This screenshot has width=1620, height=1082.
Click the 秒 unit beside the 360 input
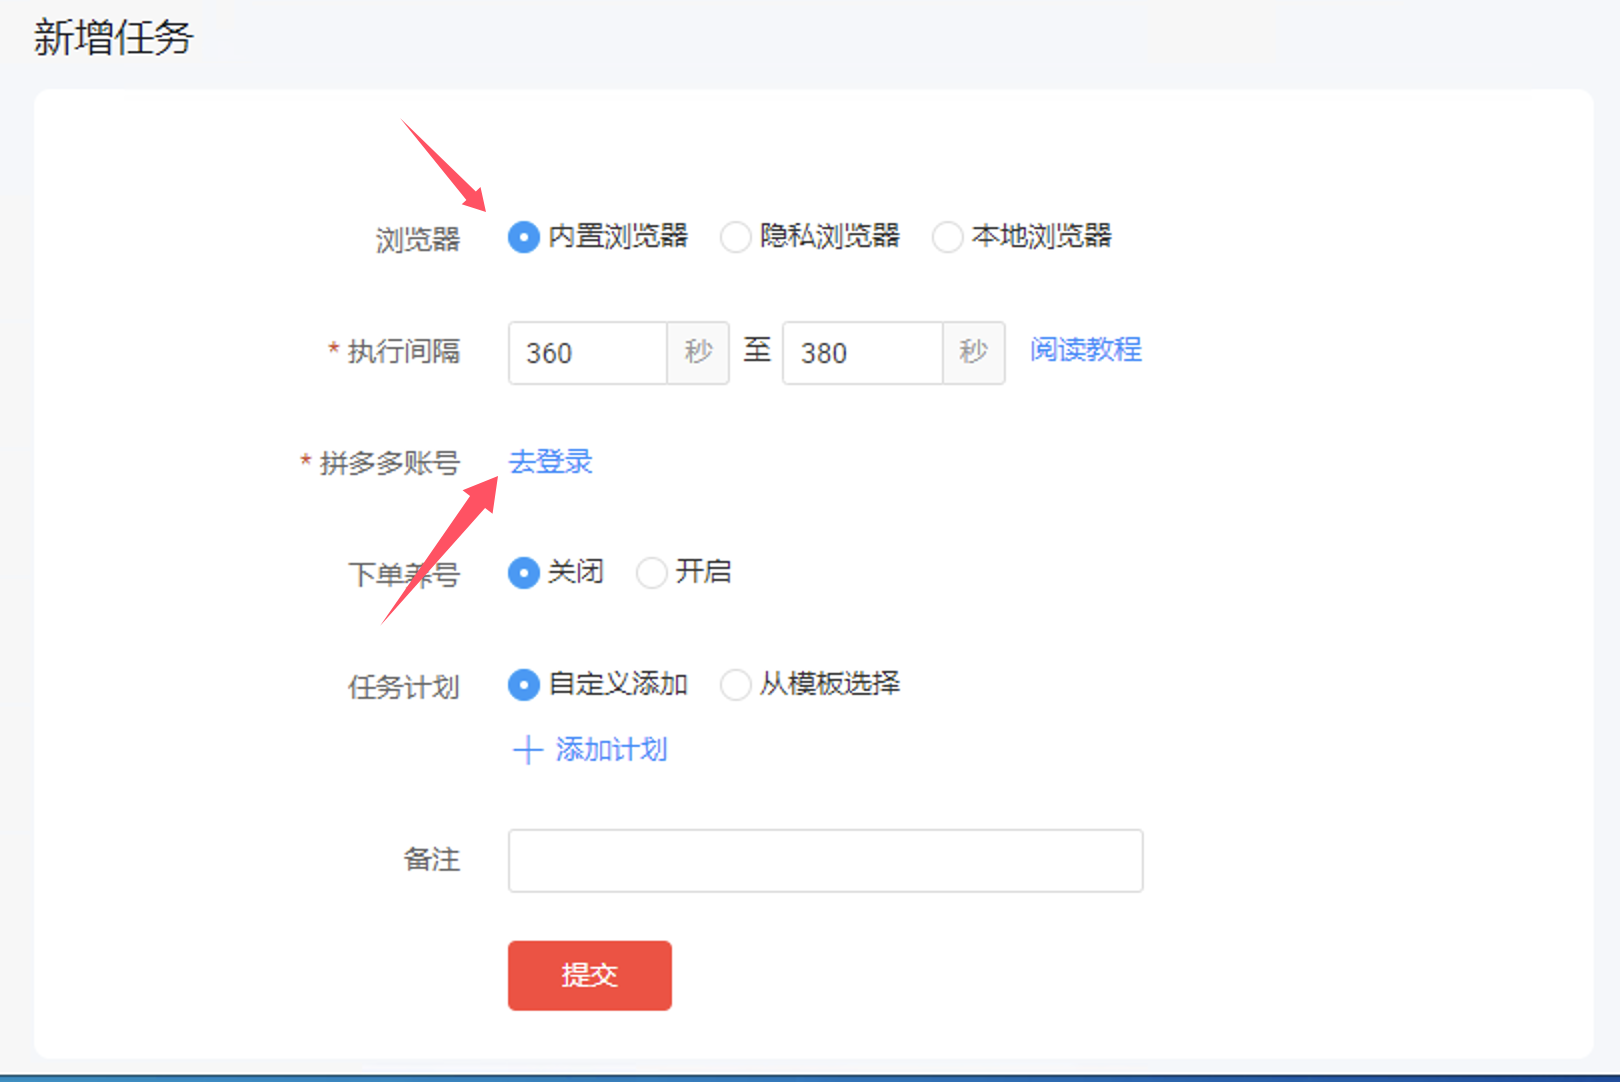(699, 353)
